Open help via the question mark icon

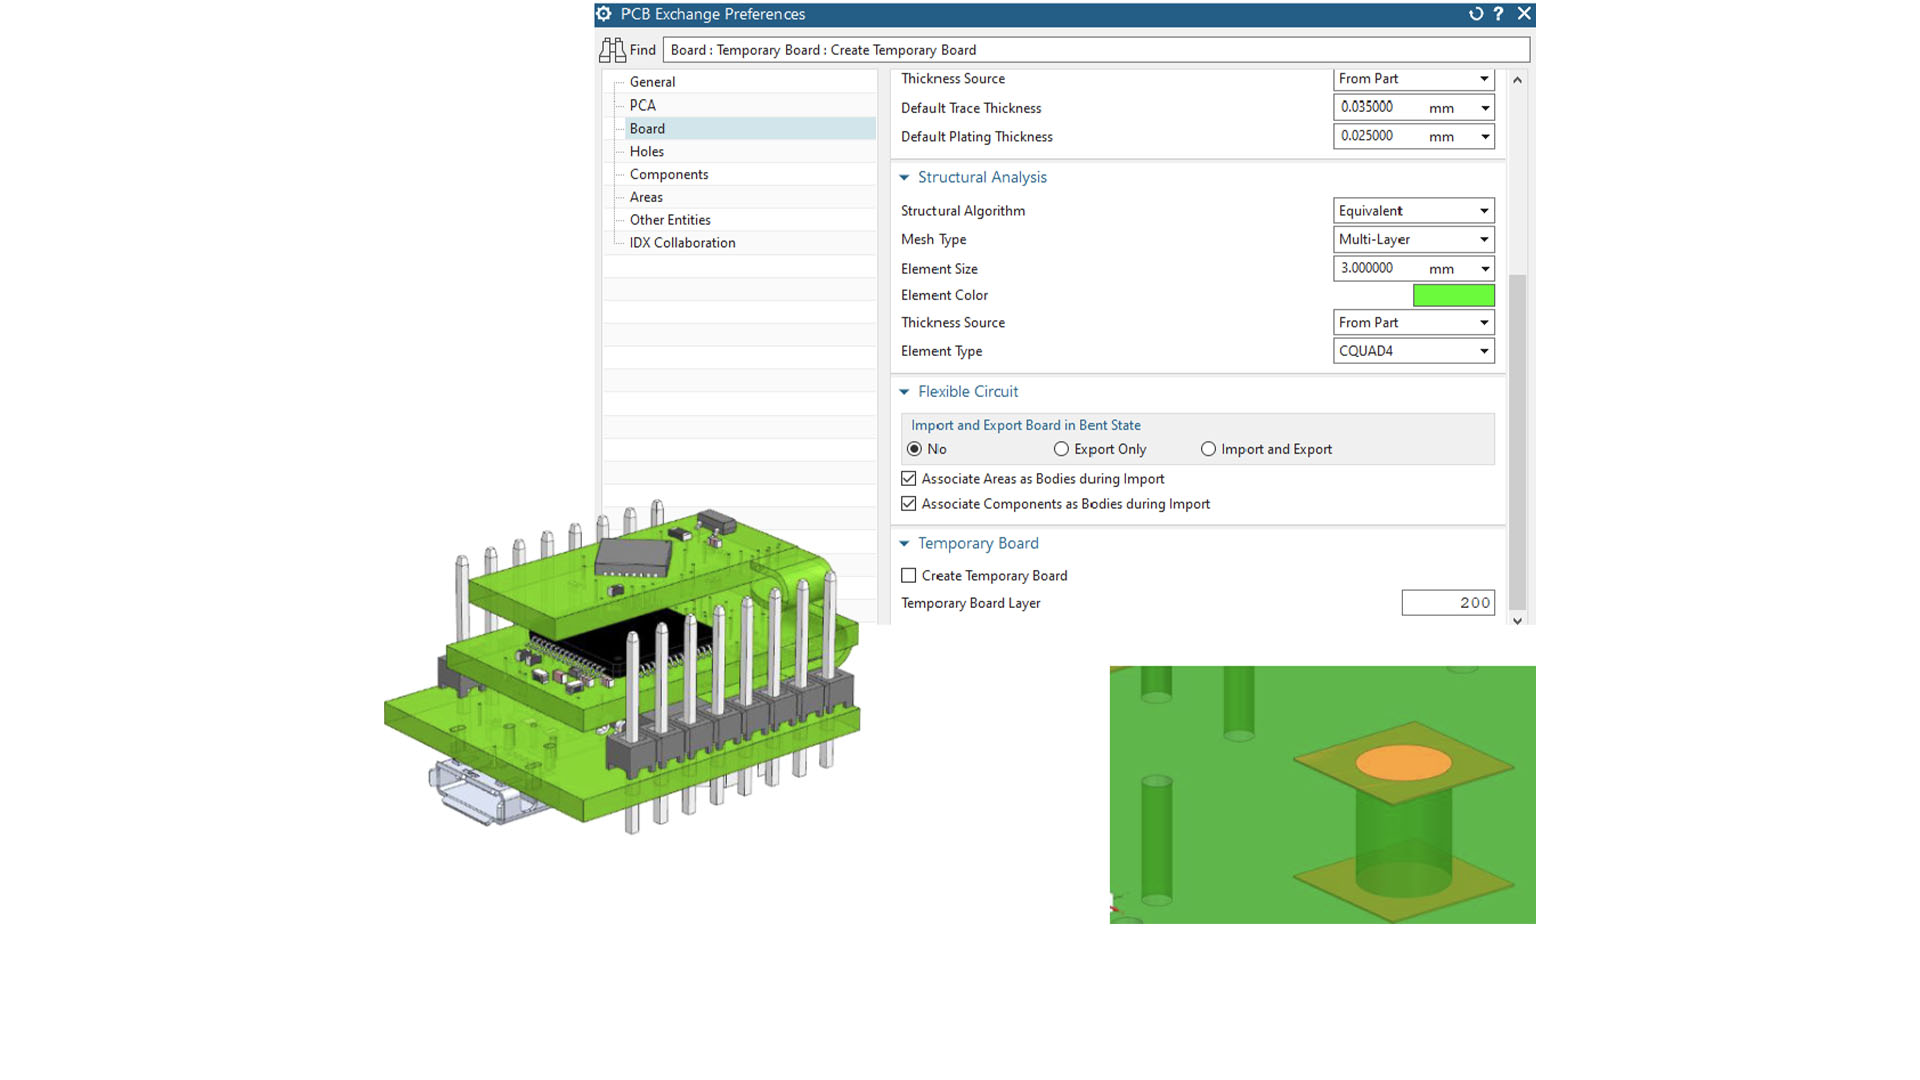1498,14
